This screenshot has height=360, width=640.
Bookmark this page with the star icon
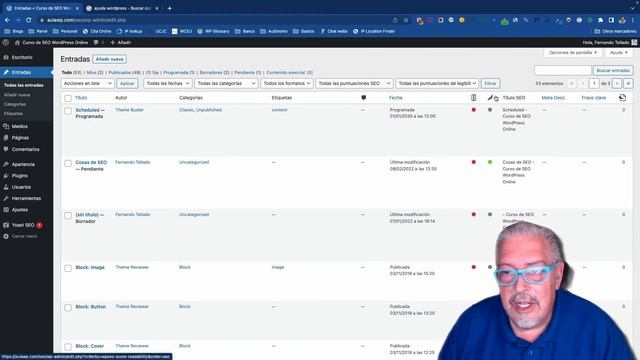(x=406, y=20)
